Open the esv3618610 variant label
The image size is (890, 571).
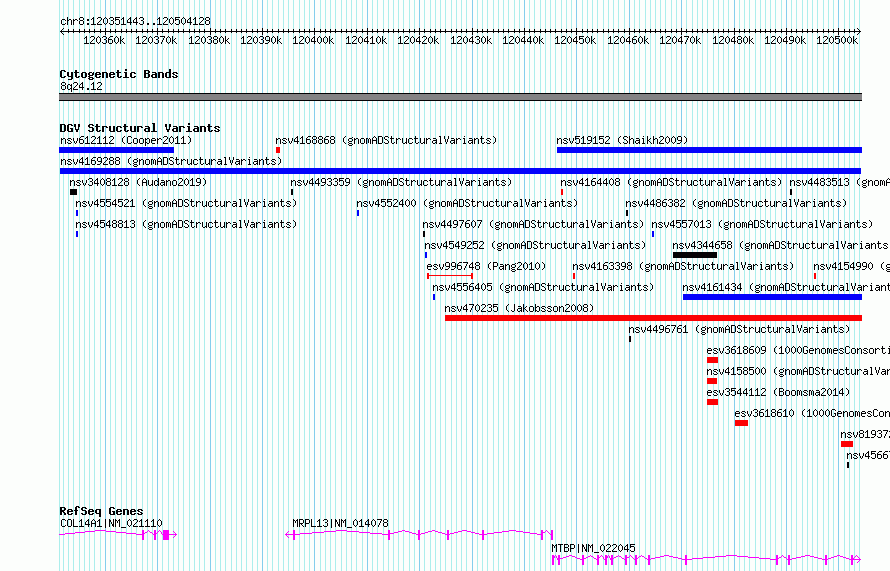pyautogui.click(x=812, y=413)
